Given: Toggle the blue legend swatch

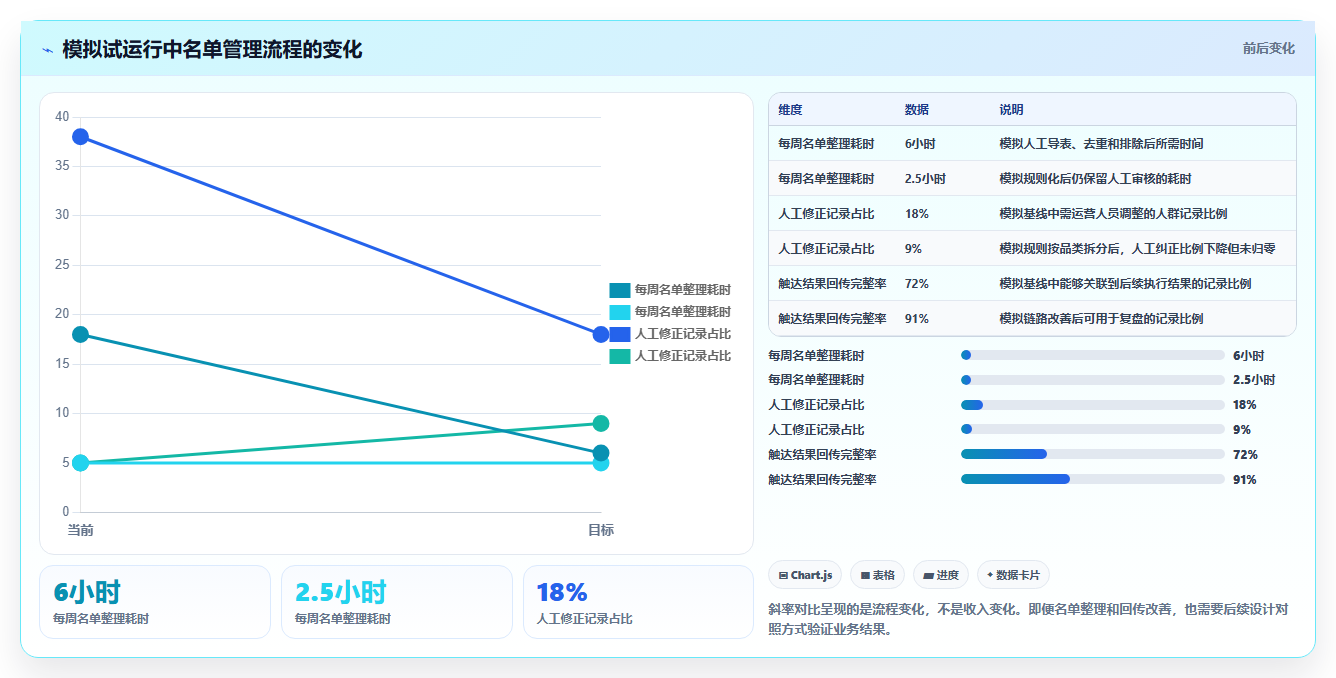Looking at the screenshot, I should pyautogui.click(x=620, y=334).
